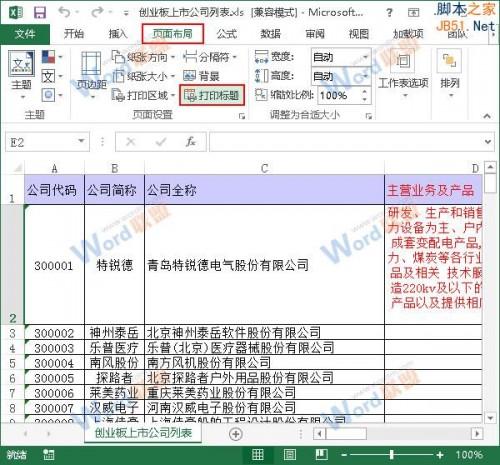500x465 pixels.
Task: Open the Quick Access Toolbar customize arrow
Action: pyautogui.click(x=126, y=13)
